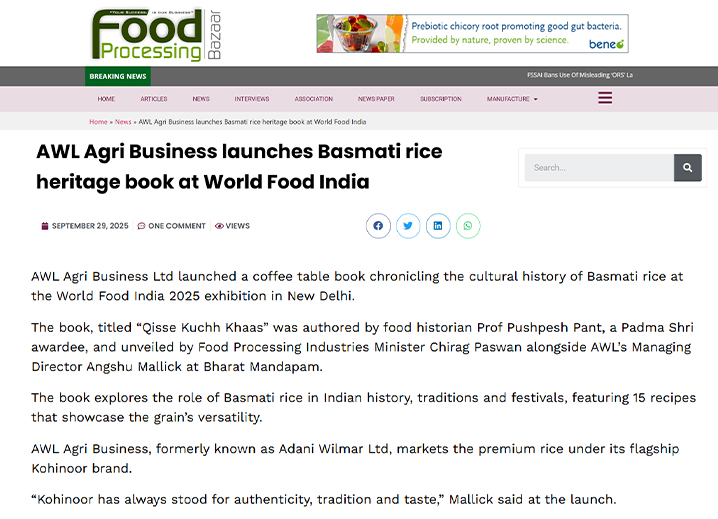The width and height of the screenshot is (718, 519).
Task: Click the search magnifier button
Action: point(688,167)
